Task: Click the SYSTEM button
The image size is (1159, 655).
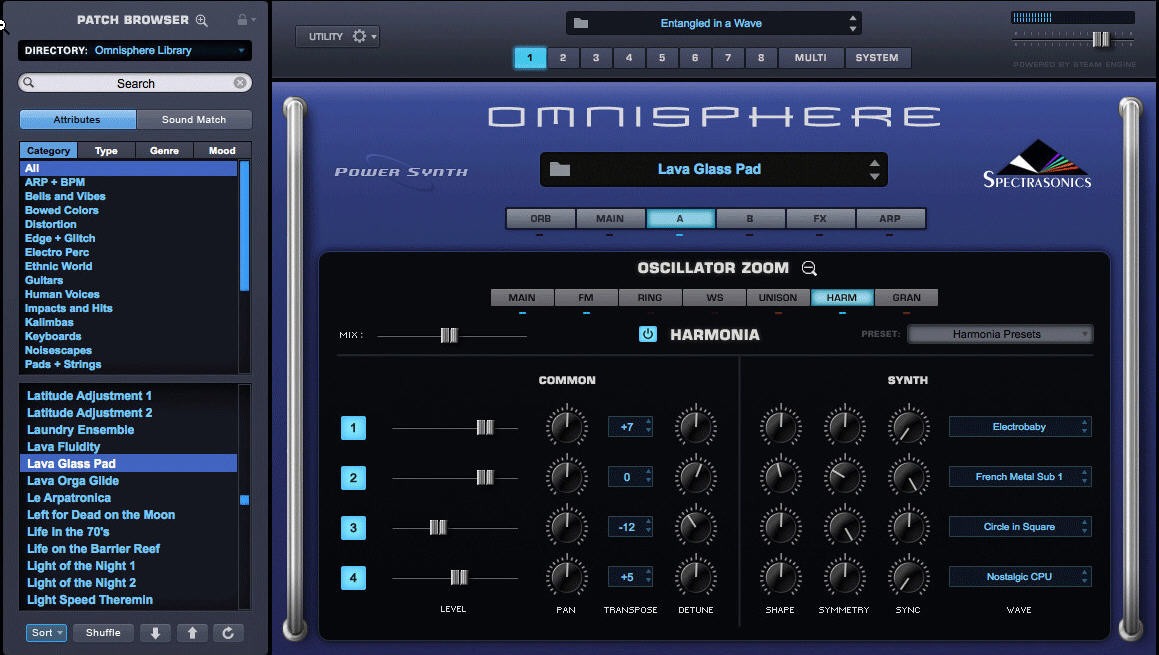Action: (877, 58)
